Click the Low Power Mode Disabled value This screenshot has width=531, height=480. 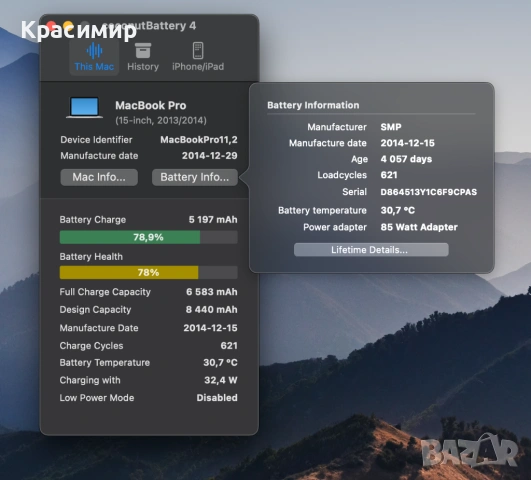click(x=217, y=398)
